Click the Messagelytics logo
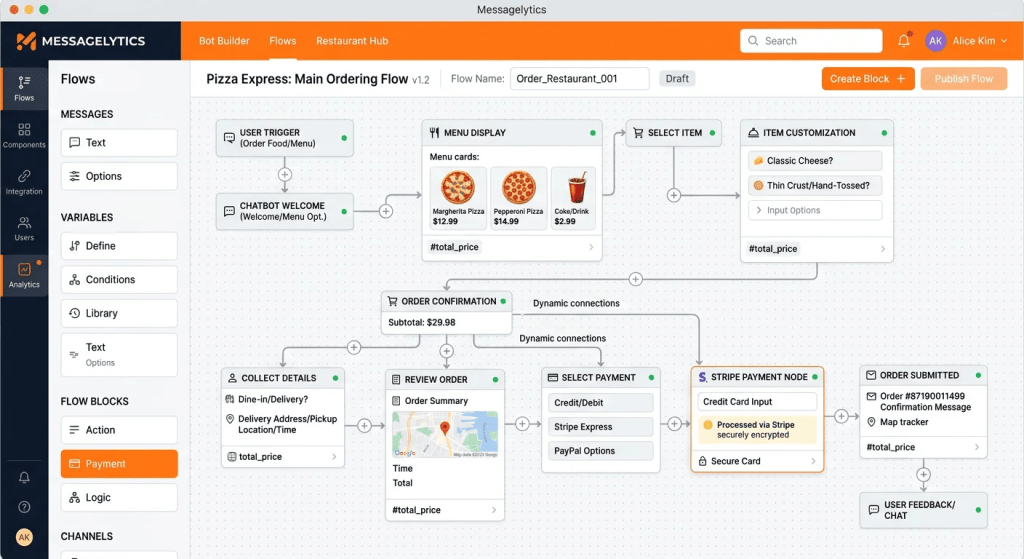1024x559 pixels. [x=80, y=41]
